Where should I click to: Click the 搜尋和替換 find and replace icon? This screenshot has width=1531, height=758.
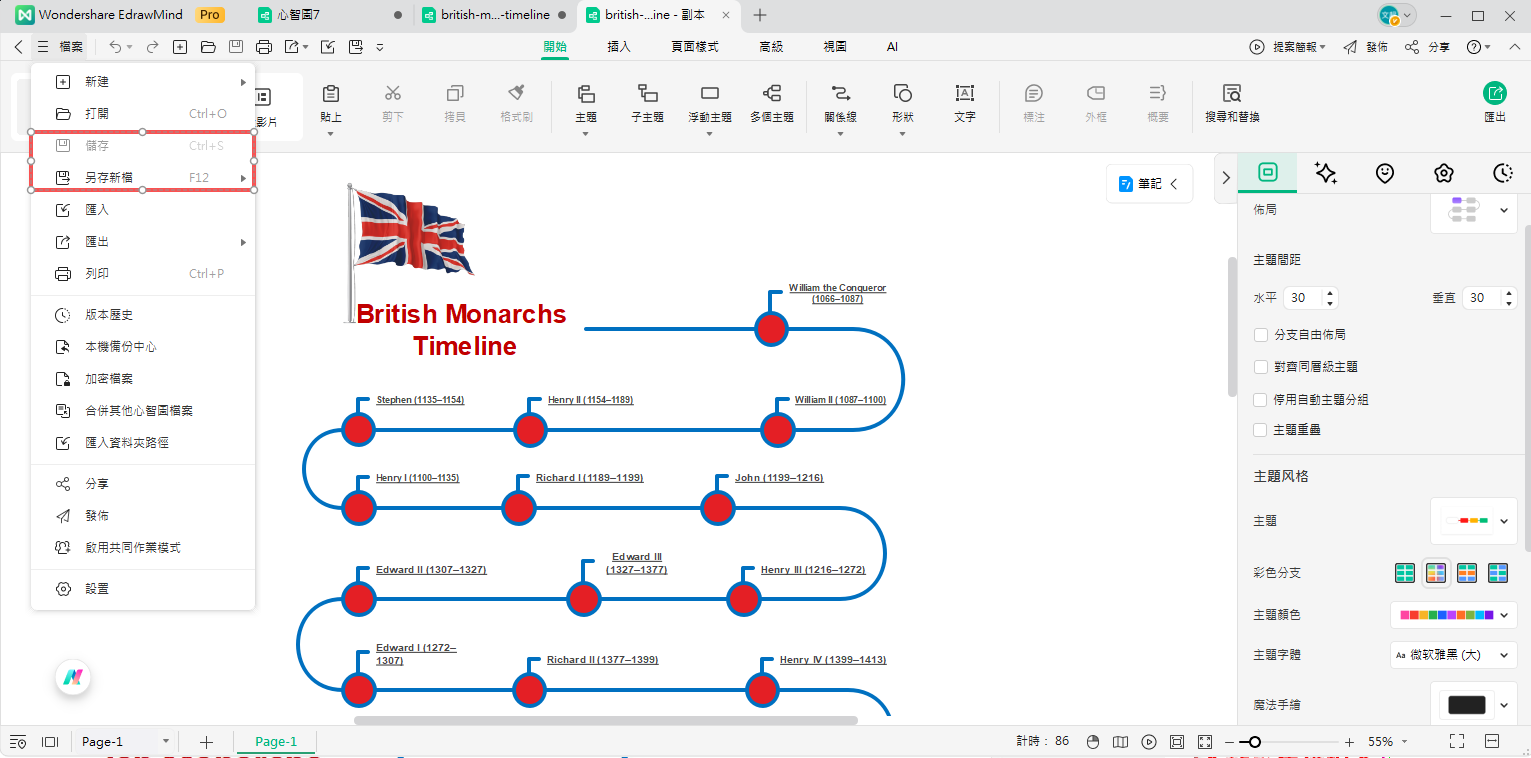(1232, 94)
